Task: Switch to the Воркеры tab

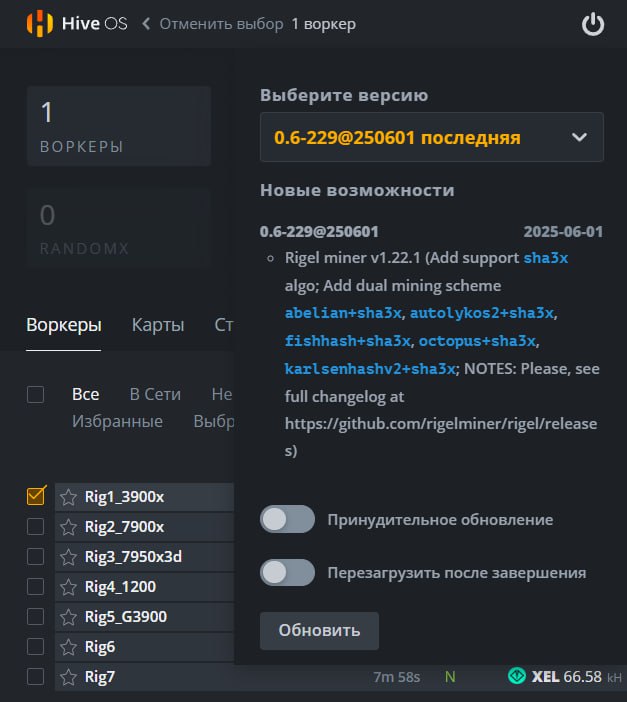Action: [x=64, y=325]
